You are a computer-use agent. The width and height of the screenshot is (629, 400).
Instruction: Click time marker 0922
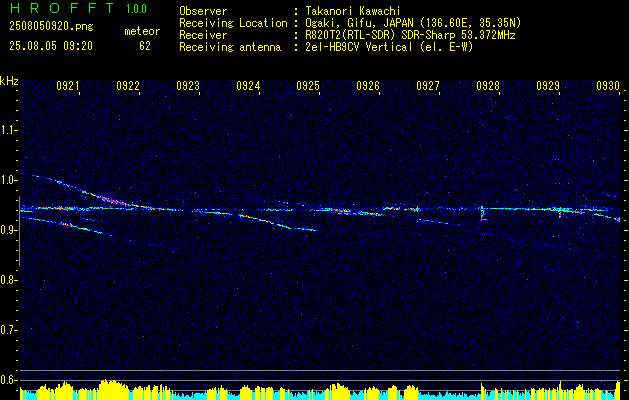tap(128, 85)
